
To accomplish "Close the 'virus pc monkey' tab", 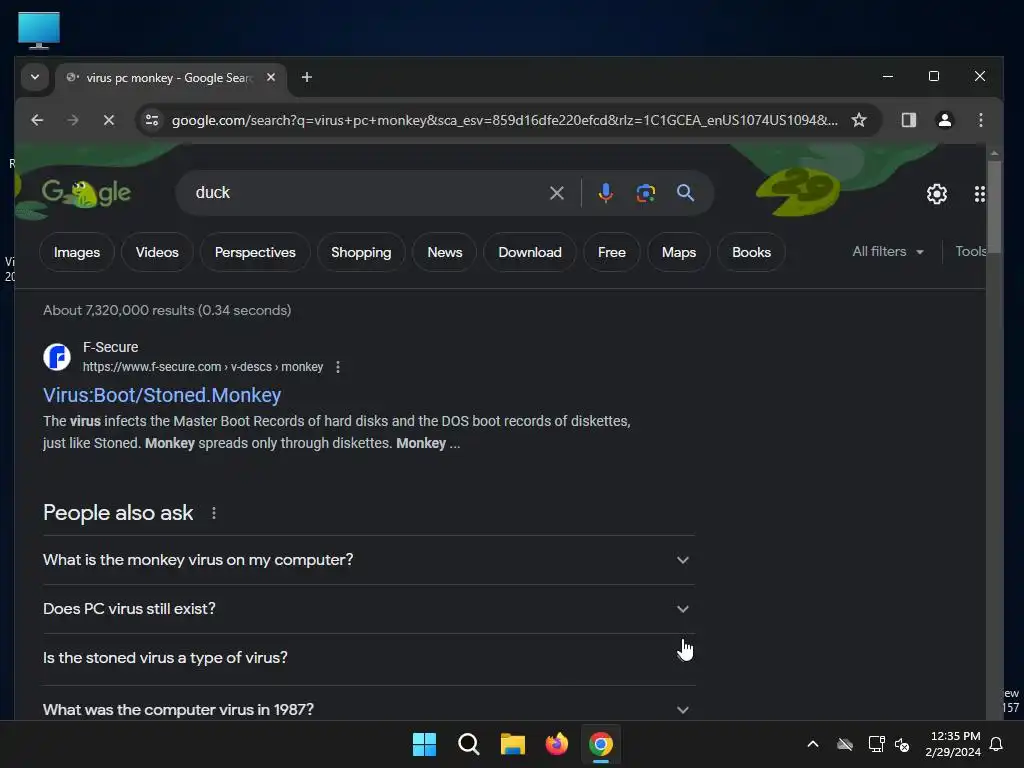I will pos(271,77).
